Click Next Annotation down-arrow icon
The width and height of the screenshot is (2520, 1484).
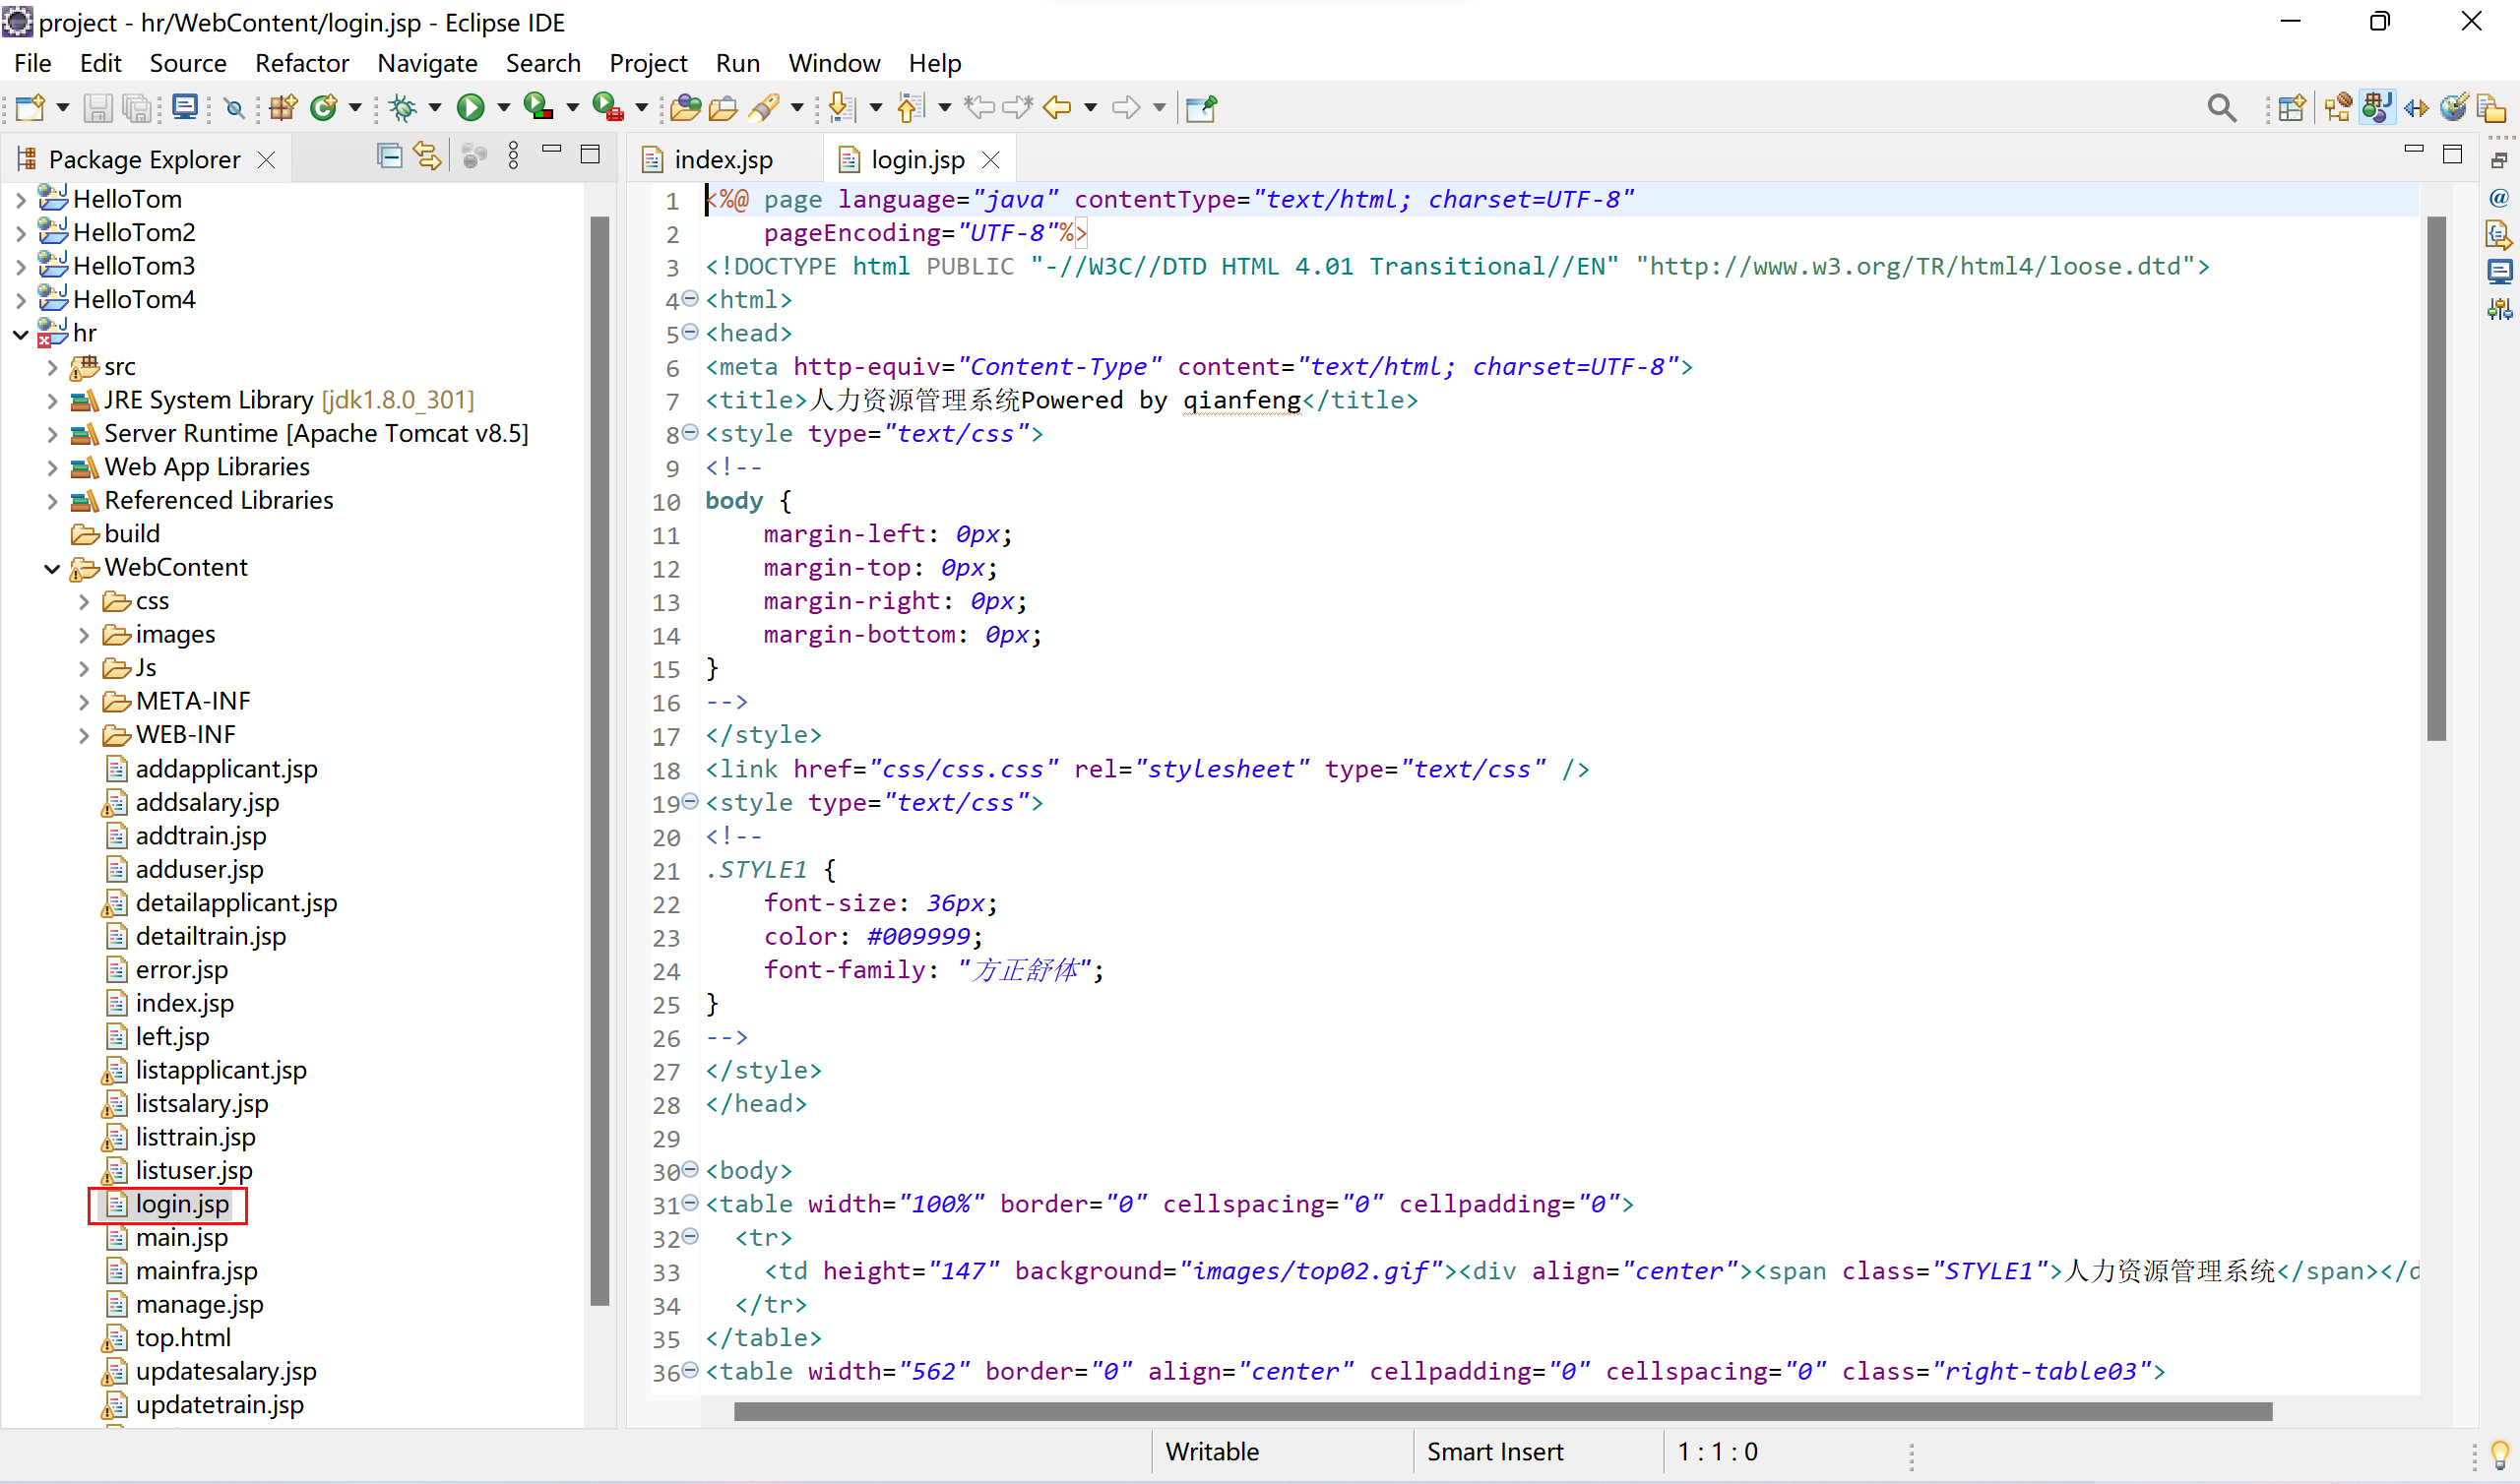point(842,107)
